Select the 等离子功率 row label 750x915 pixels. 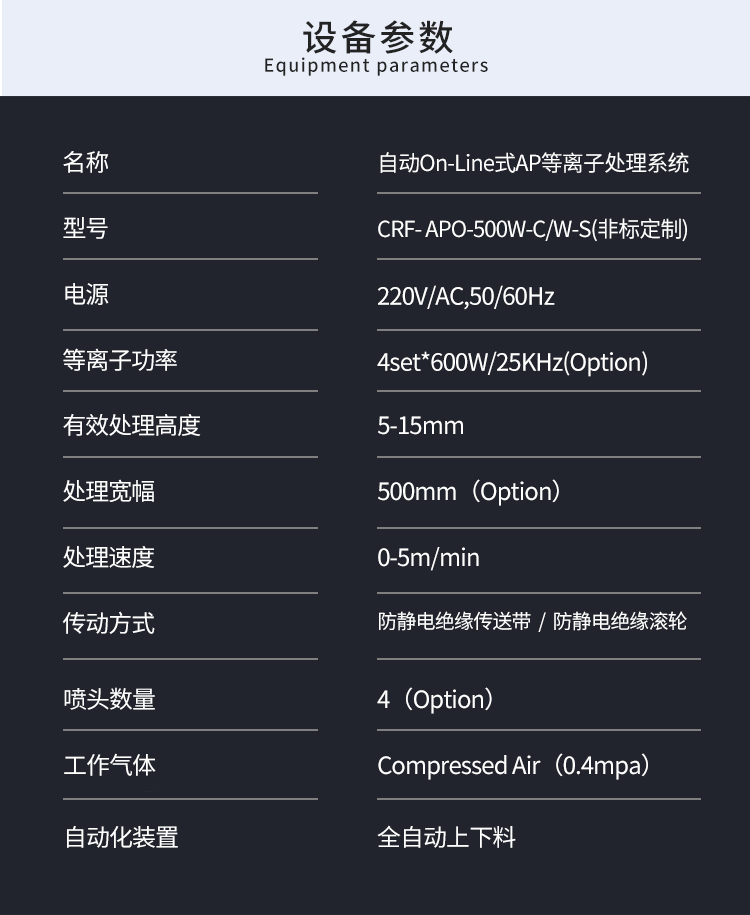120,360
